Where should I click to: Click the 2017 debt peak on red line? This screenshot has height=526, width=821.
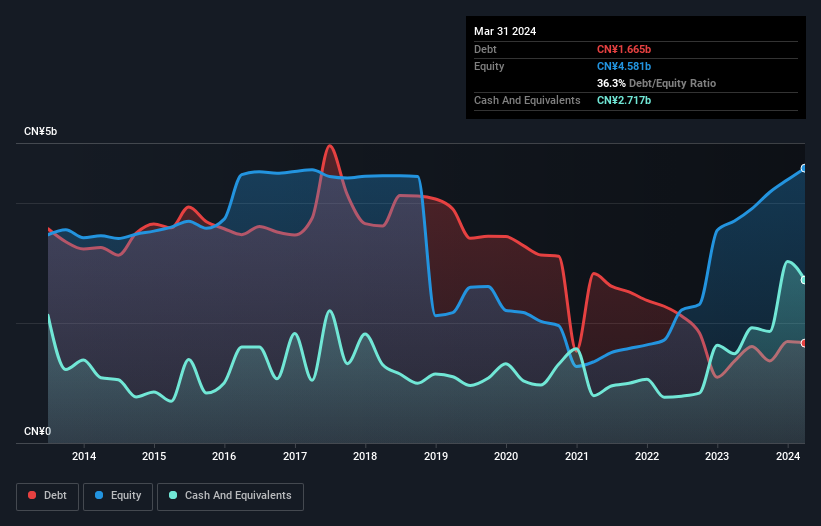tap(330, 146)
